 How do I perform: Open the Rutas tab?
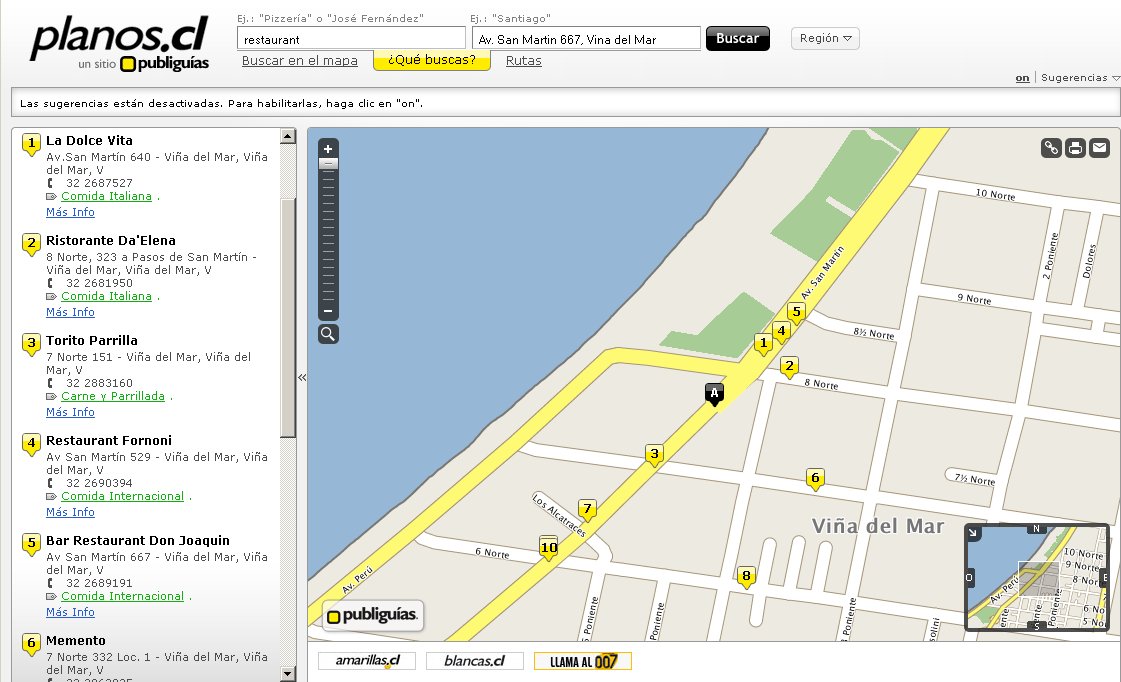click(x=523, y=61)
